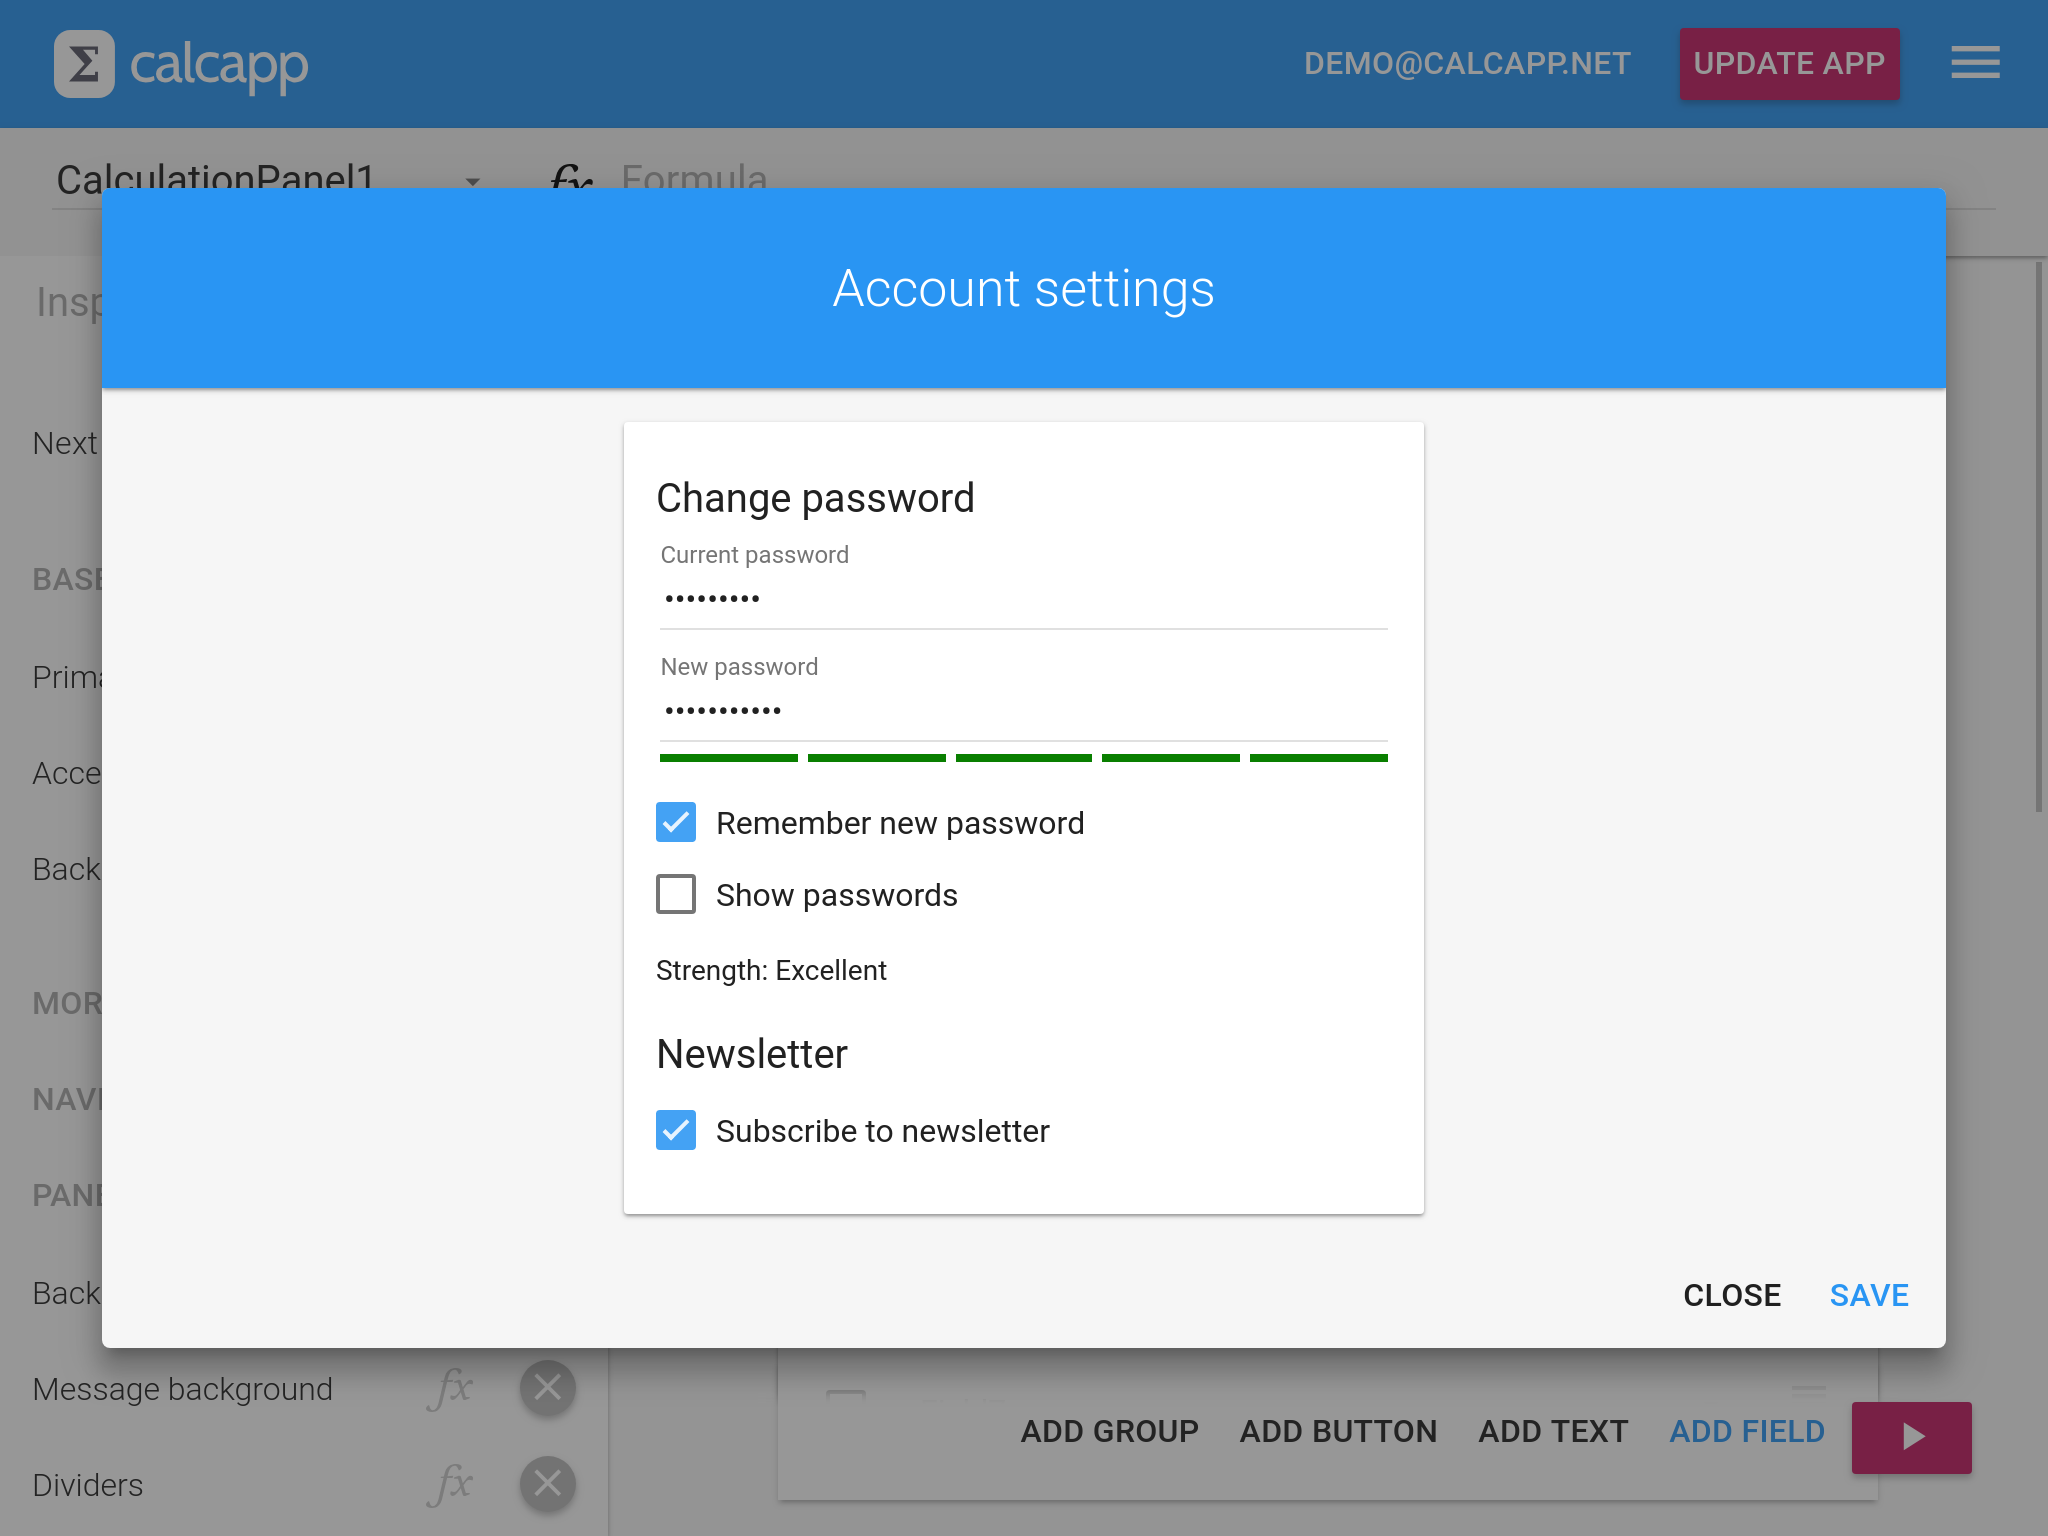
Task: Clear Dividers with the X icon
Action: 547,1484
